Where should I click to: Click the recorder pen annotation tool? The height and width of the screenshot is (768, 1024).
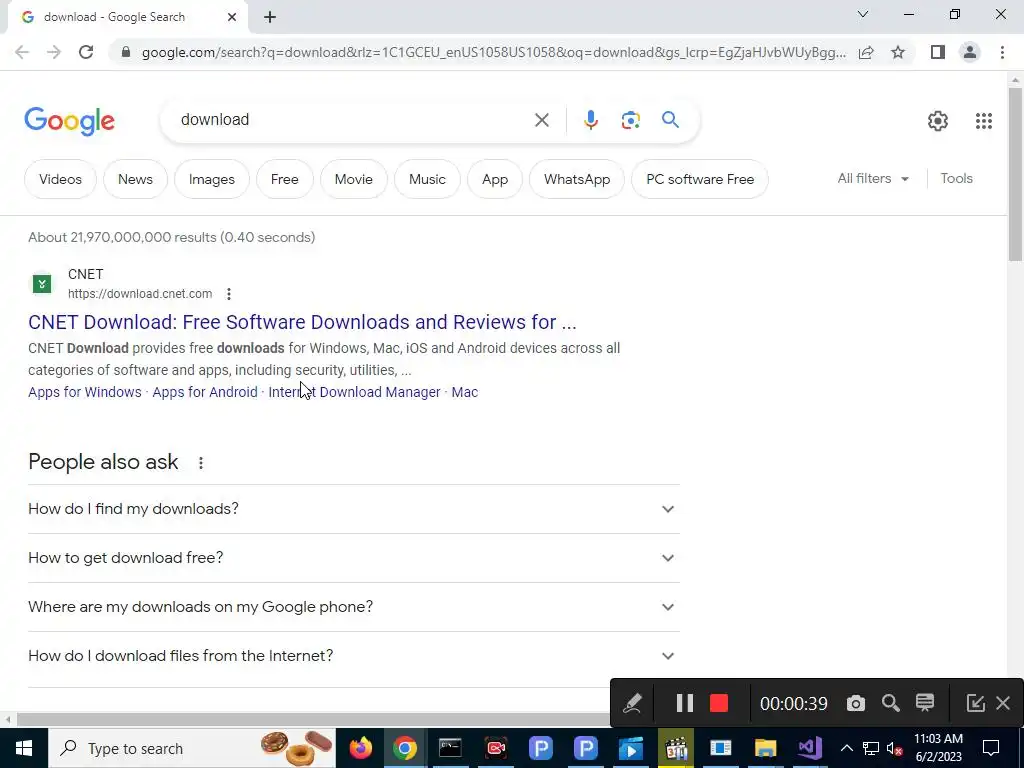[632, 703]
